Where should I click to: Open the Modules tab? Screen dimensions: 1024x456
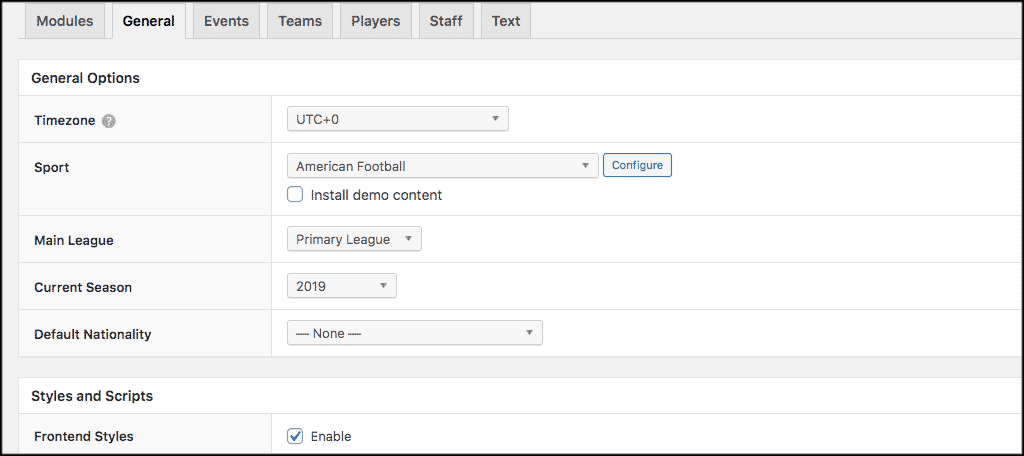point(64,21)
